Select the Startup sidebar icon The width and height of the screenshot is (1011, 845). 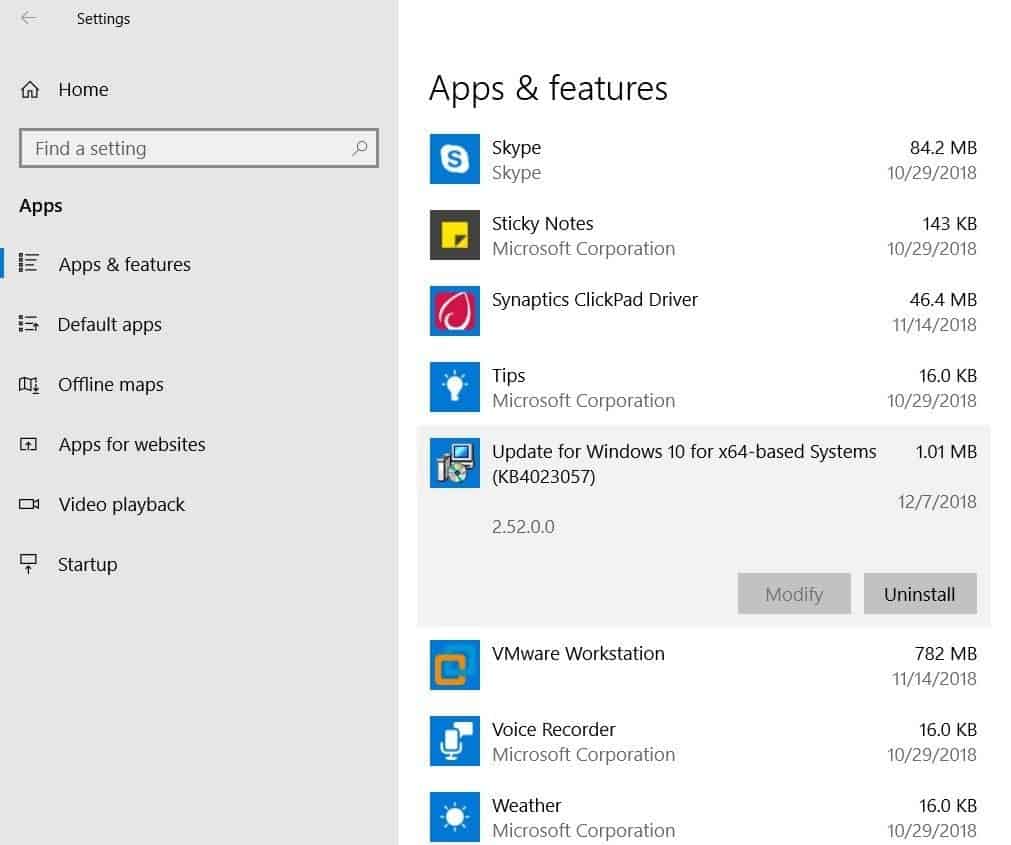pyautogui.click(x=28, y=563)
